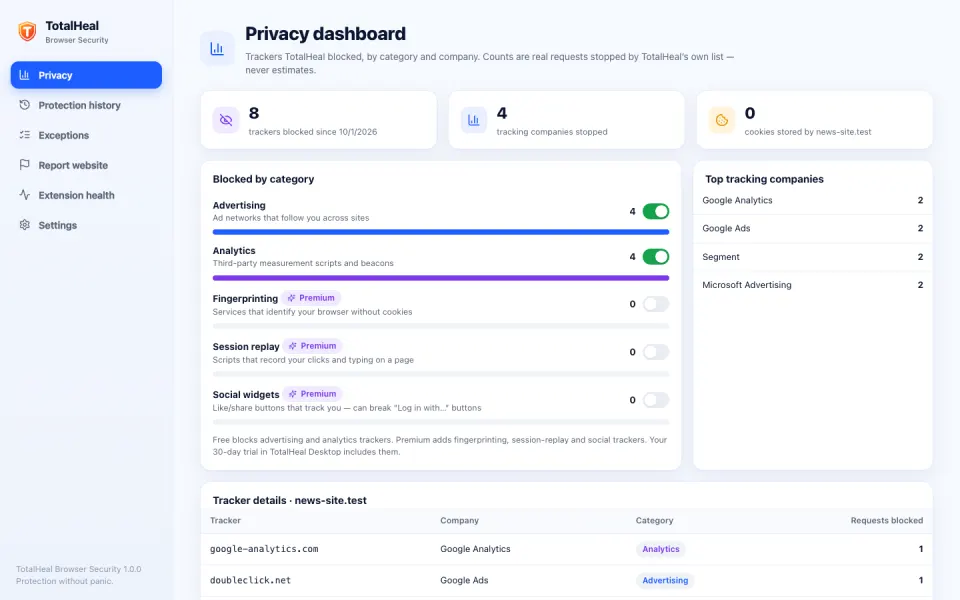This screenshot has width=960, height=600.
Task: Disable the Advertising blocking toggle
Action: (x=656, y=211)
